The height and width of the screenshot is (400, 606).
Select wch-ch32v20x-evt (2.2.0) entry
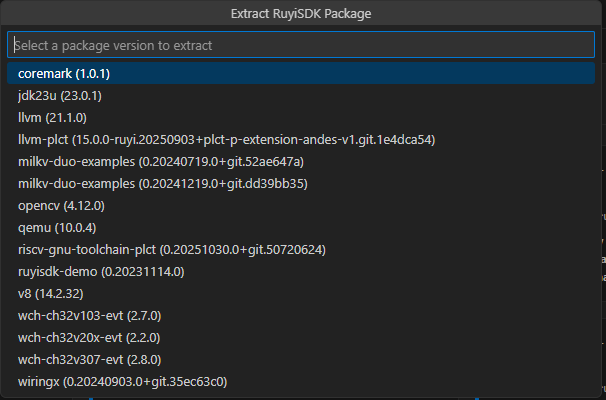click(301, 338)
